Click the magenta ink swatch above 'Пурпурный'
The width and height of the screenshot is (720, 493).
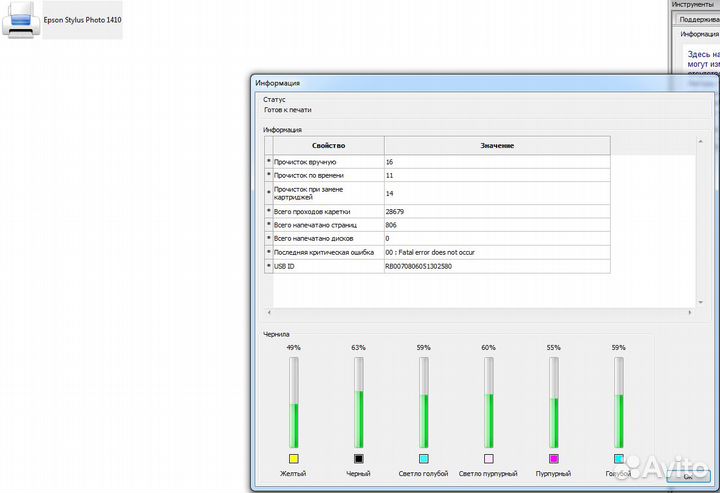(554, 459)
